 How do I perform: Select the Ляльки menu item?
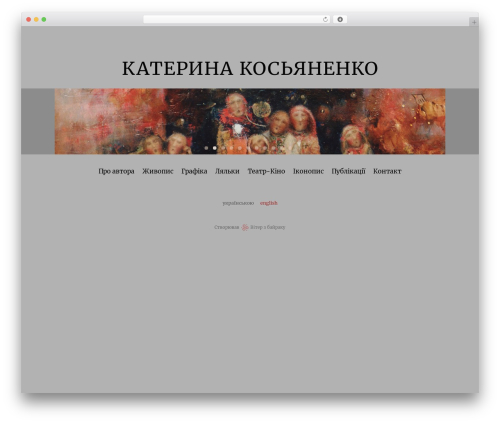227,171
